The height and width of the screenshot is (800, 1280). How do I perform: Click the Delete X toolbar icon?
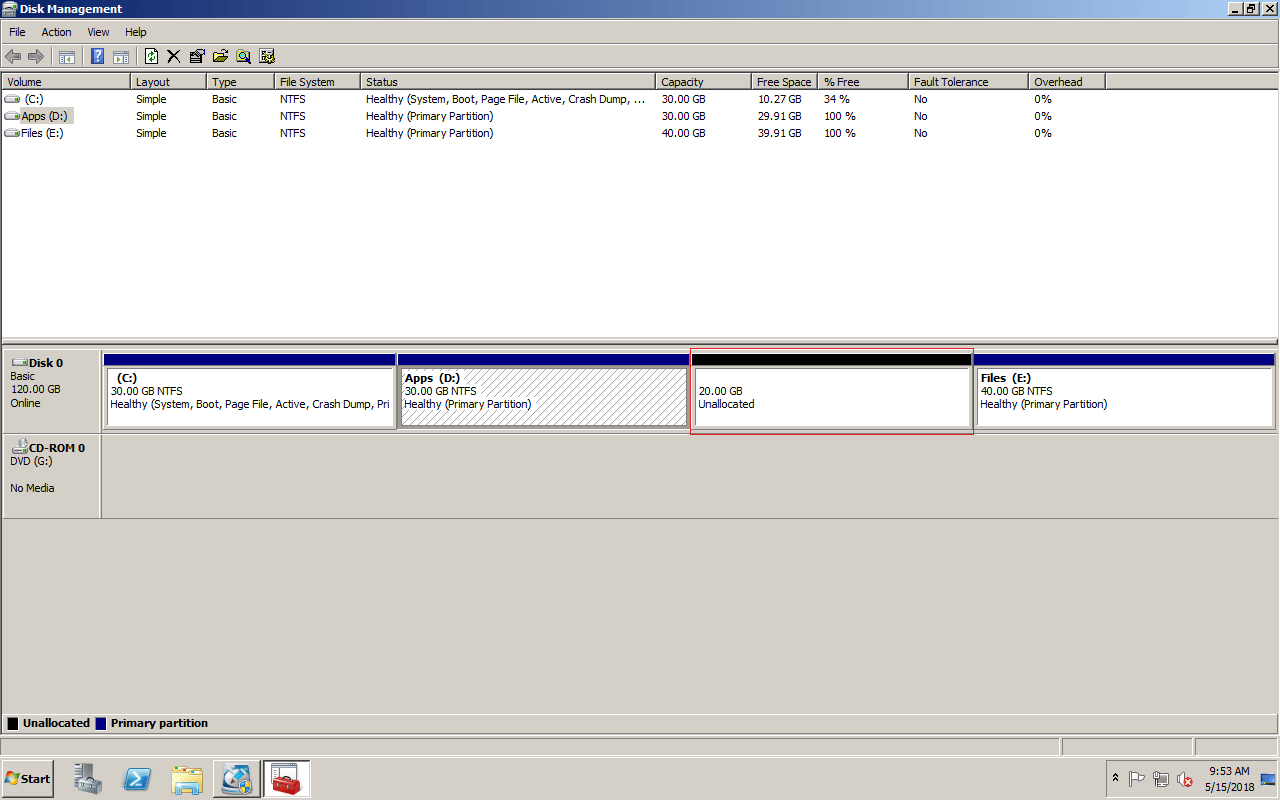174,56
